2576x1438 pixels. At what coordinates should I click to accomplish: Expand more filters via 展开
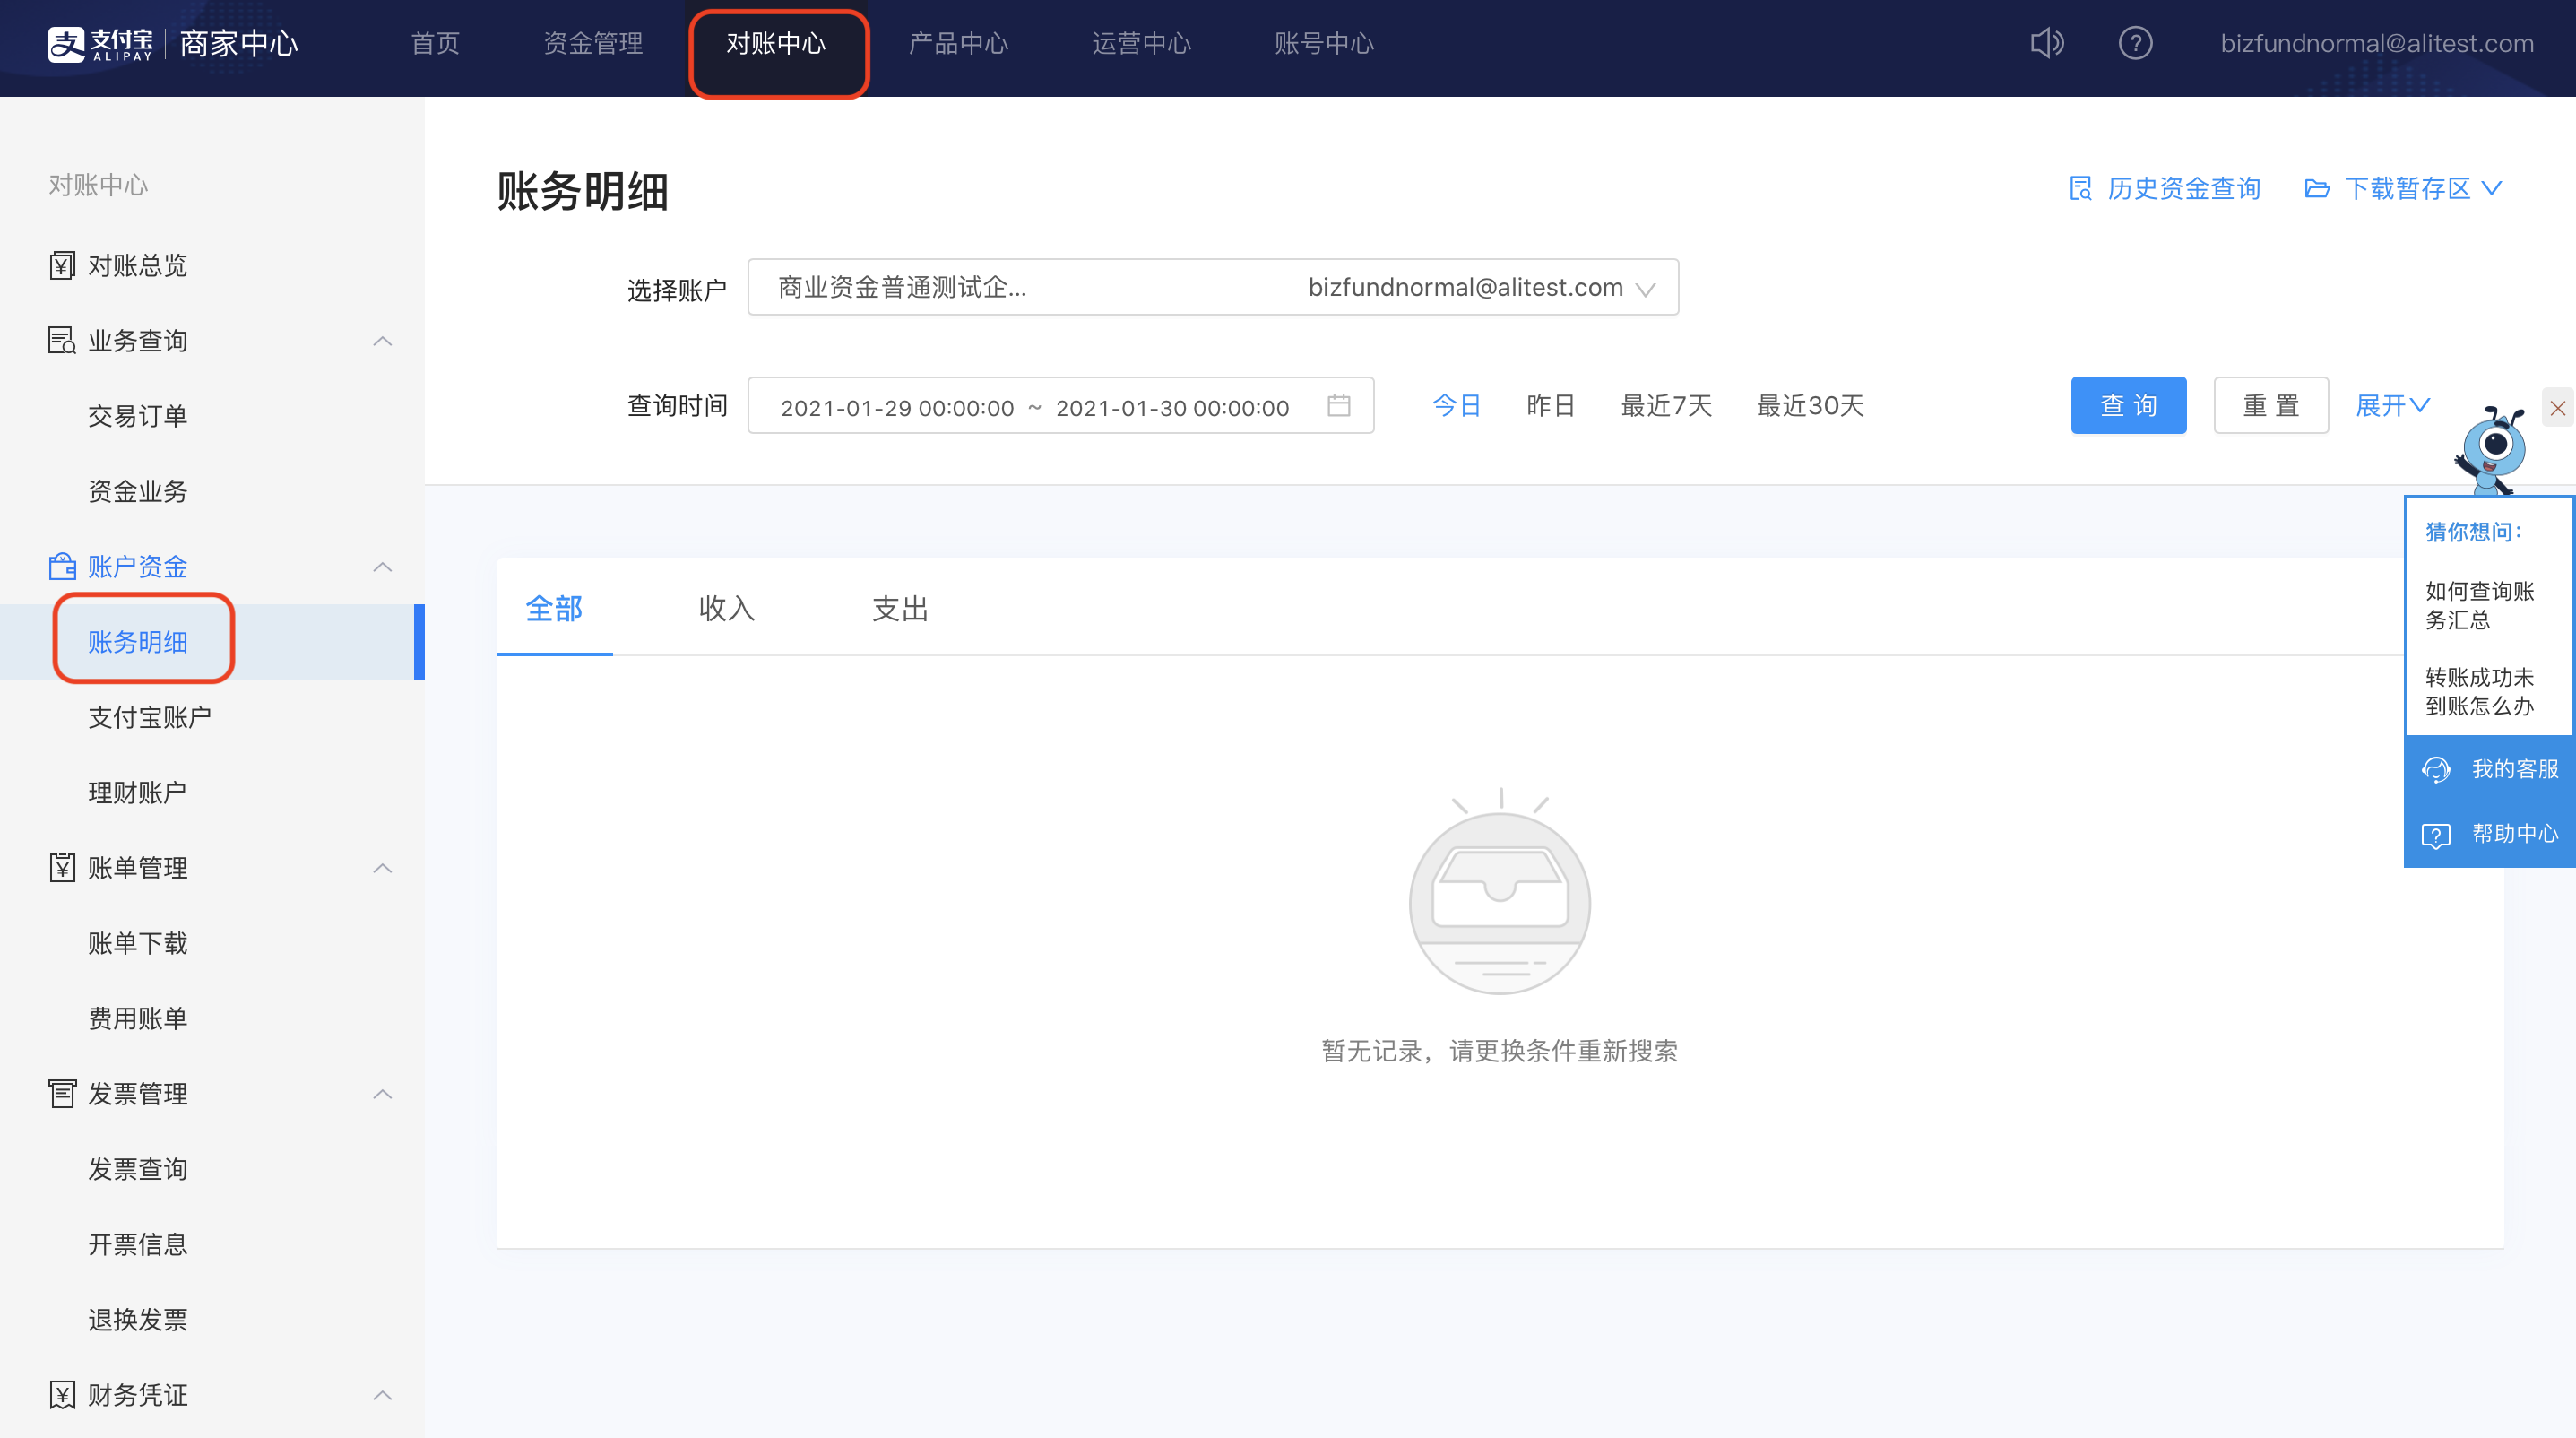[2392, 405]
